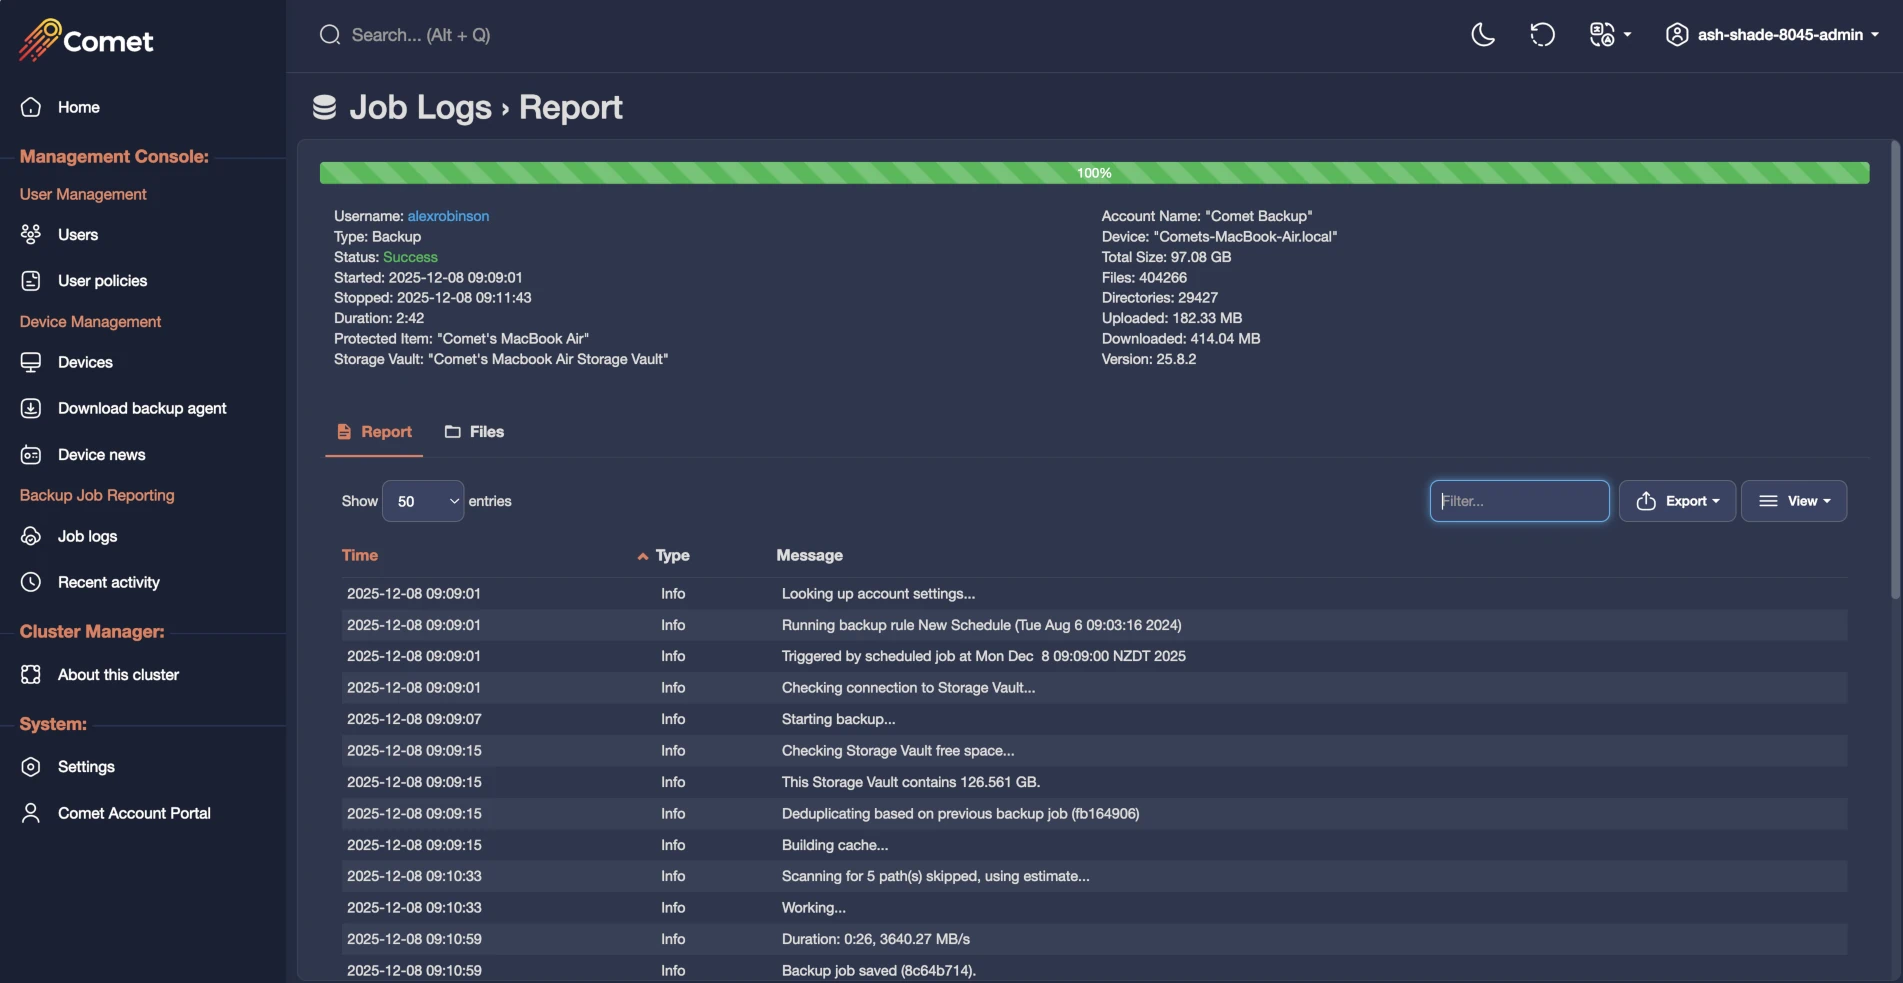This screenshot has height=983, width=1903.
Task: Open the Users icon in sidebar
Action: pyautogui.click(x=31, y=234)
